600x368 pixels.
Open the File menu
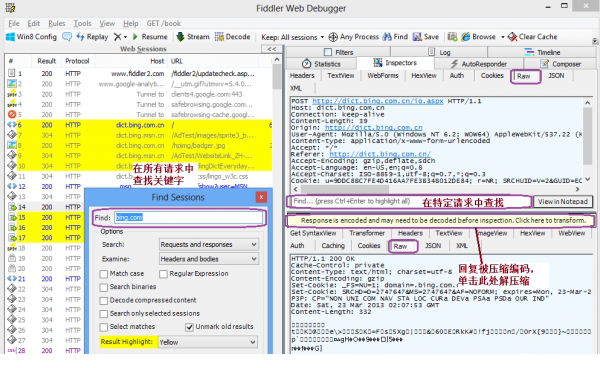14,23
